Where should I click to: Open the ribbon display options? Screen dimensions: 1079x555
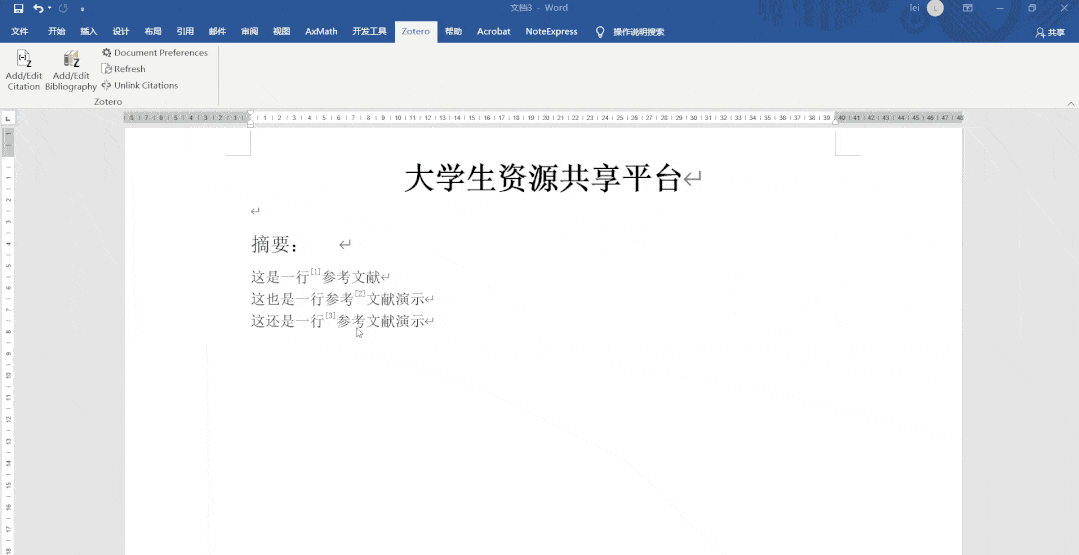(x=967, y=8)
